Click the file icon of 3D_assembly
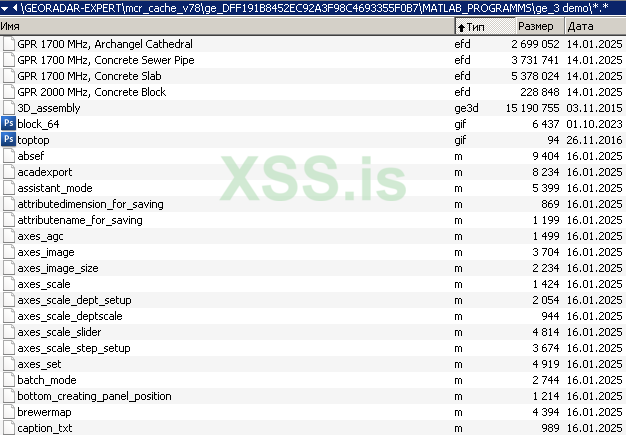 coord(8,108)
